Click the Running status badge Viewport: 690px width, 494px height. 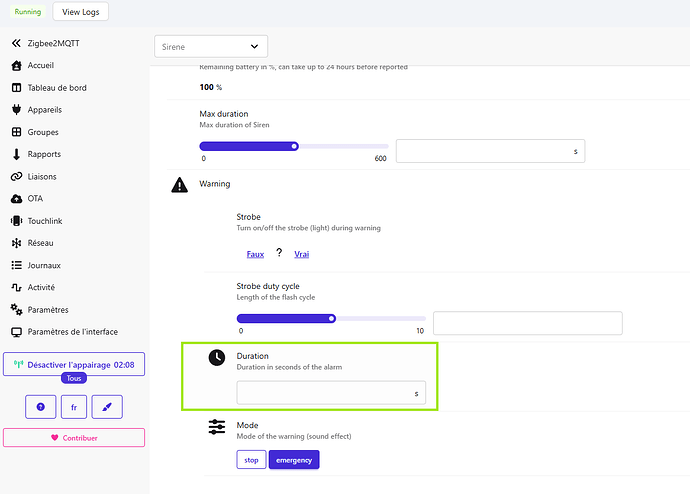pyautogui.click(x=28, y=12)
